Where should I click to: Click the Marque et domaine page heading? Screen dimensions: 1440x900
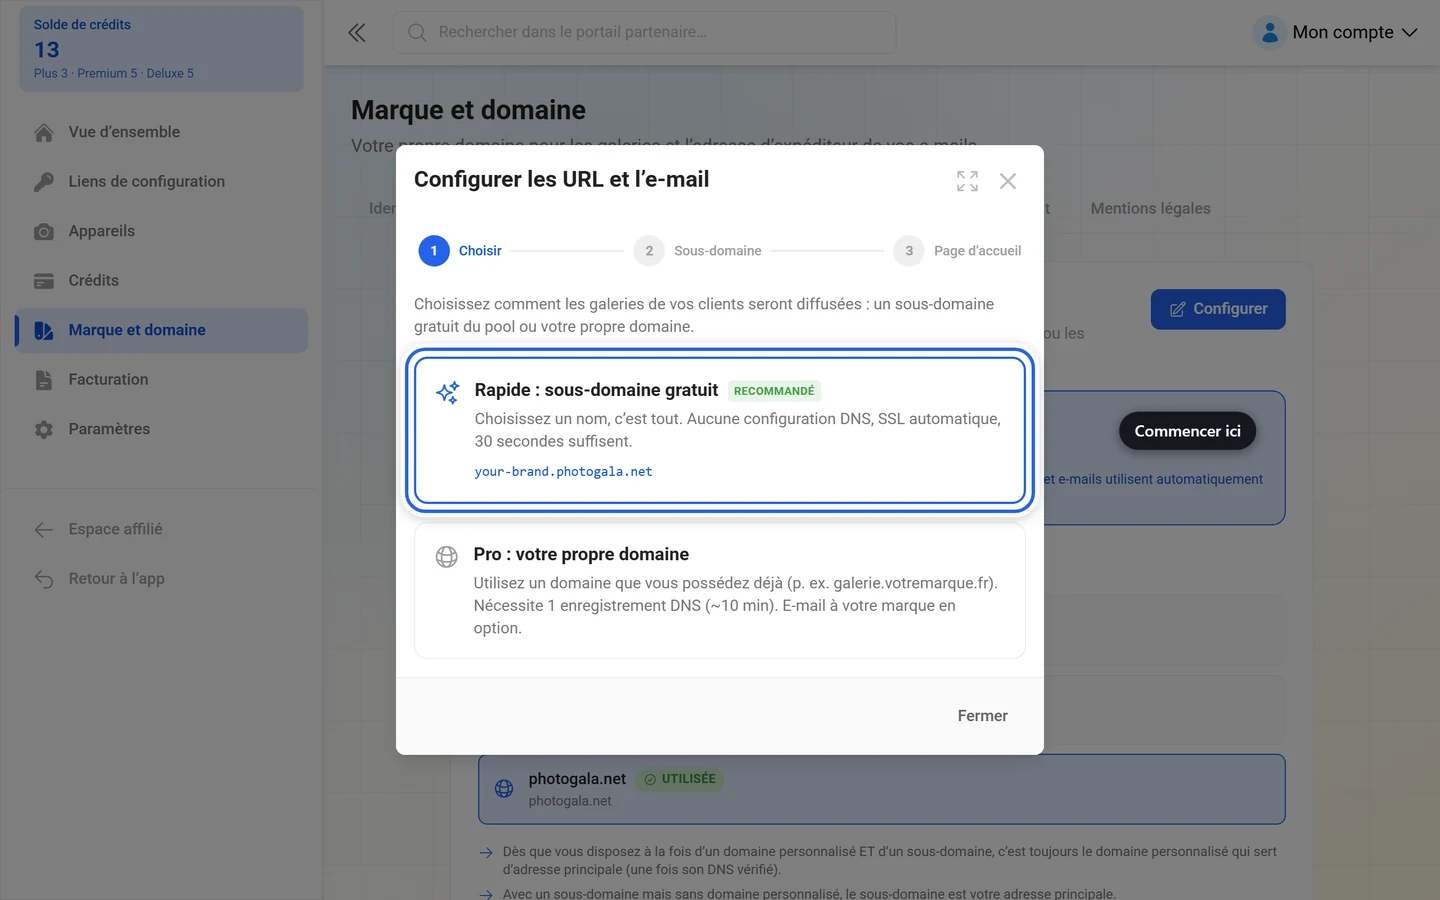pos(468,110)
